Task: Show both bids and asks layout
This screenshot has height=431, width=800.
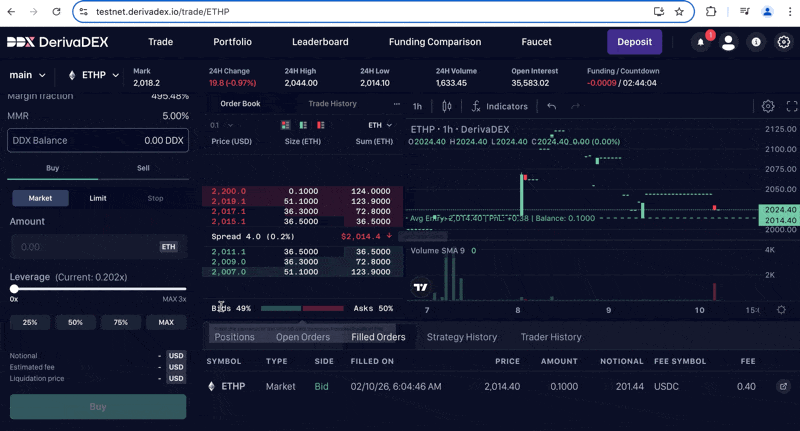Action: coord(285,125)
